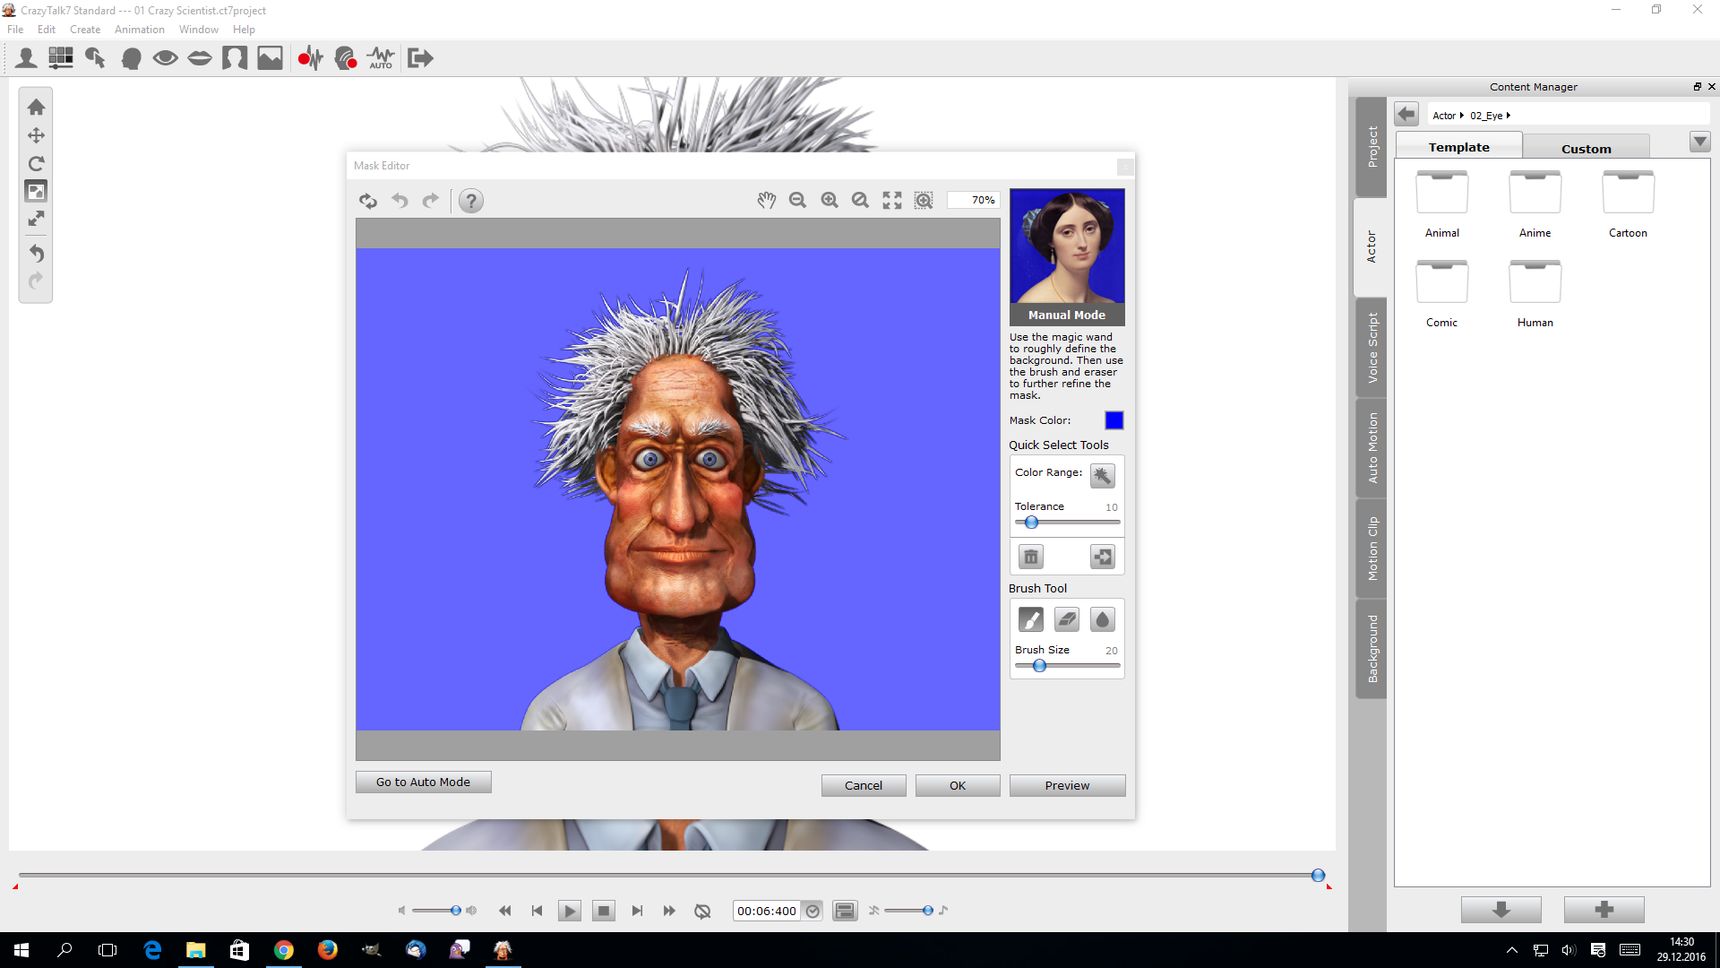Select the hand pan tool in Mask Editor

tap(766, 200)
